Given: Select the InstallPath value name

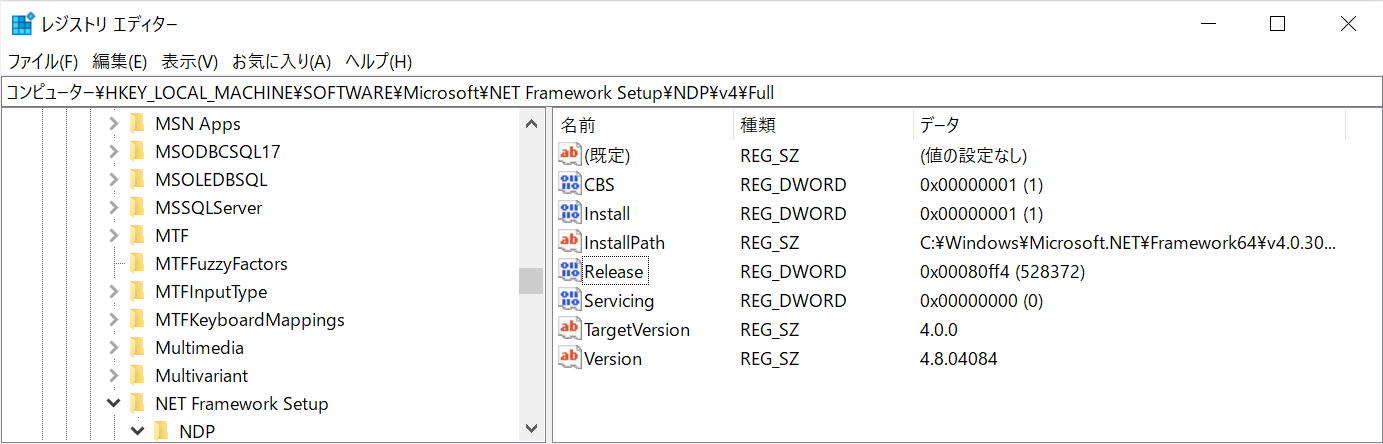Looking at the screenshot, I should (x=625, y=243).
